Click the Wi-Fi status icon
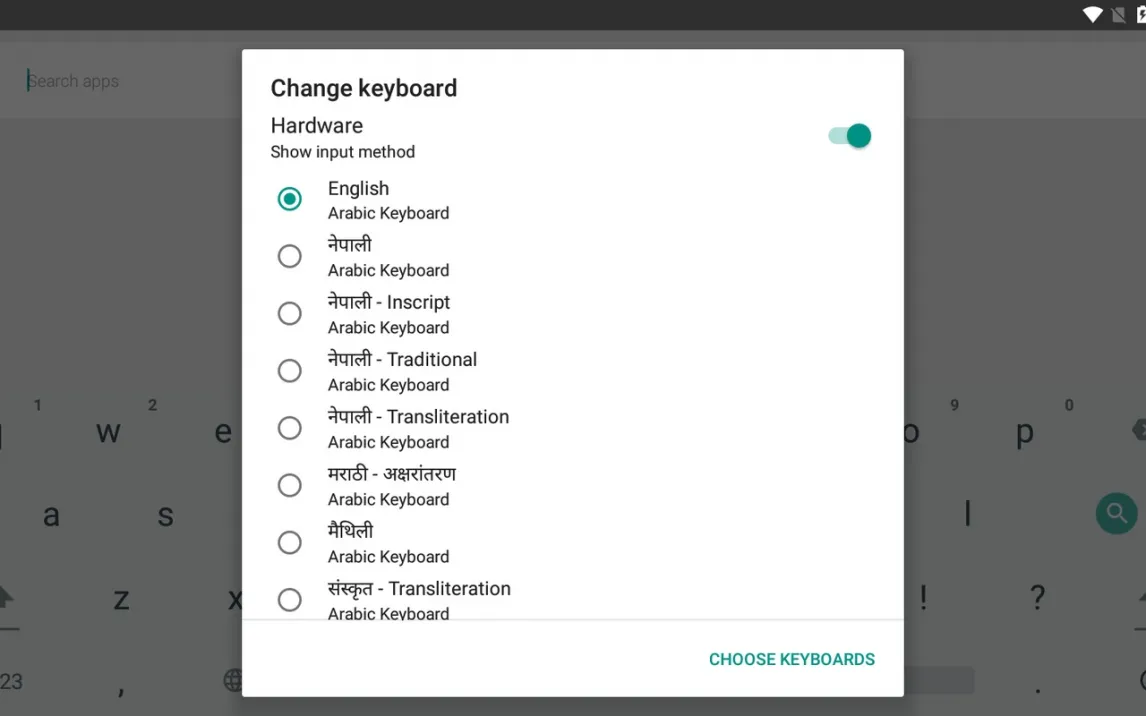1146x716 pixels. tap(1092, 15)
